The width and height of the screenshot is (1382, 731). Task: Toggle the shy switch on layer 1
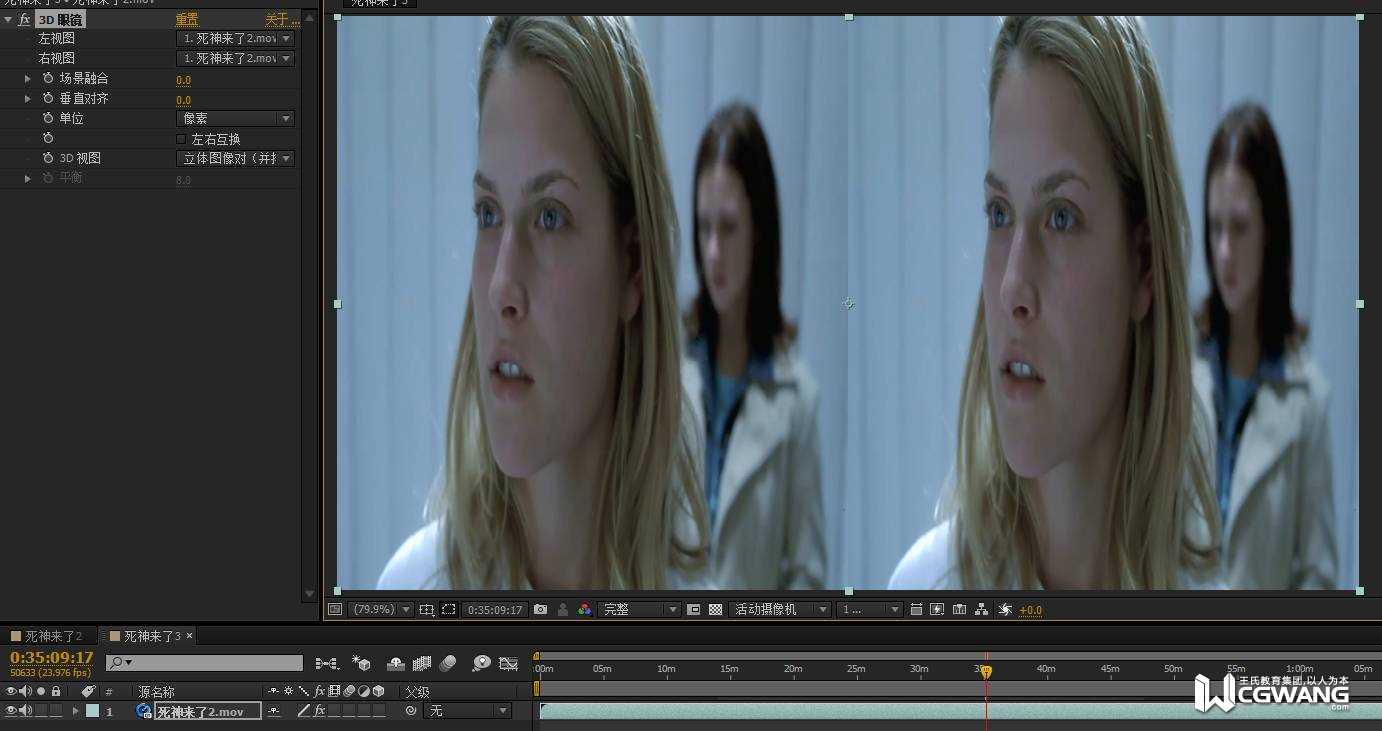point(273,711)
